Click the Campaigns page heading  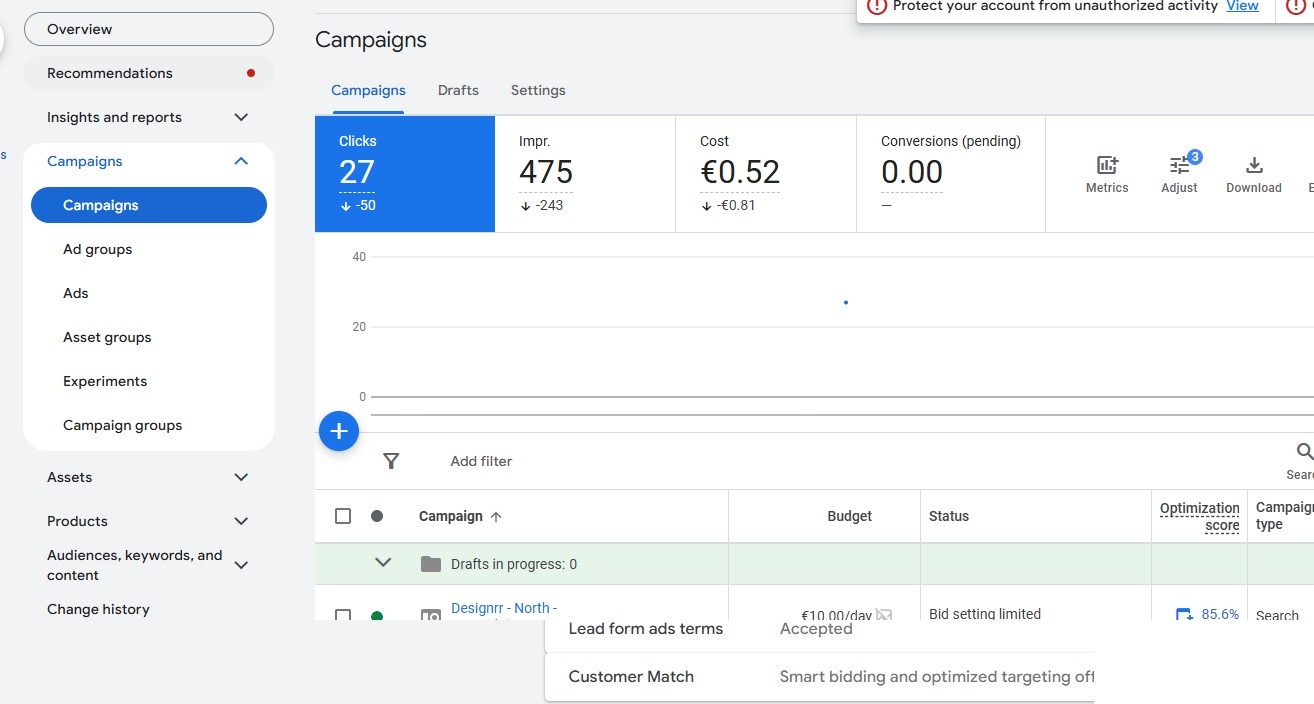point(371,40)
